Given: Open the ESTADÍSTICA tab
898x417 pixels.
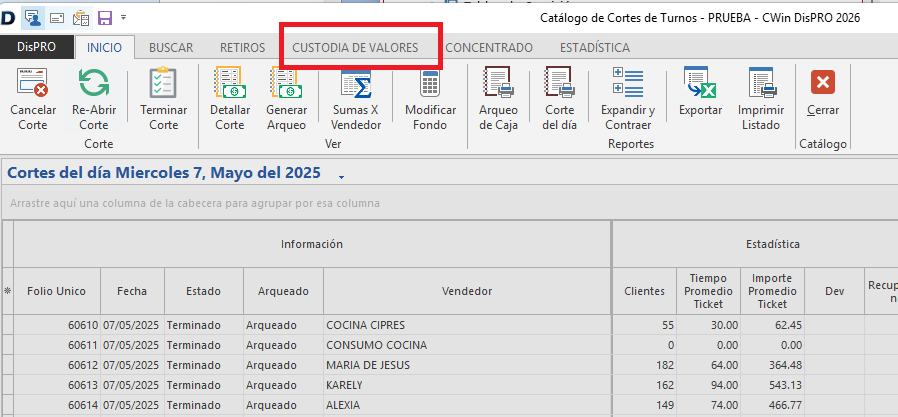Looking at the screenshot, I should tap(594, 48).
